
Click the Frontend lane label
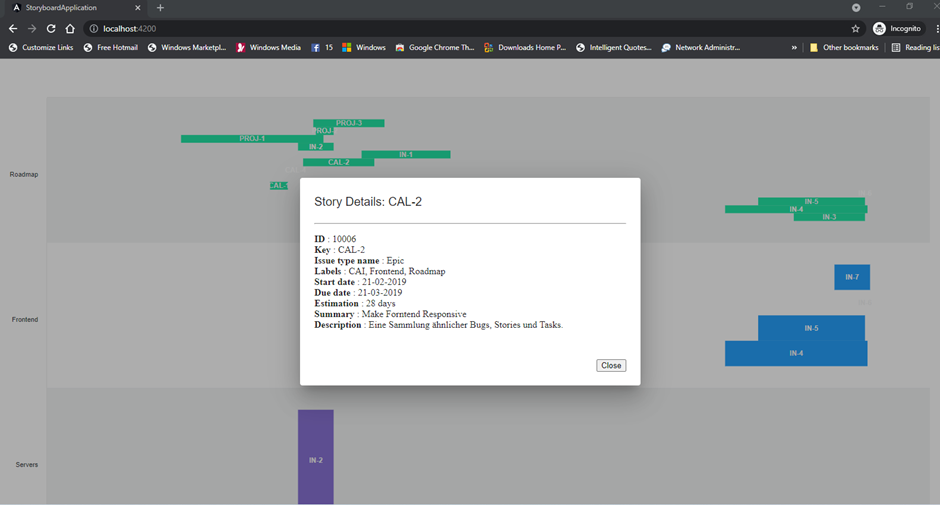(25, 320)
